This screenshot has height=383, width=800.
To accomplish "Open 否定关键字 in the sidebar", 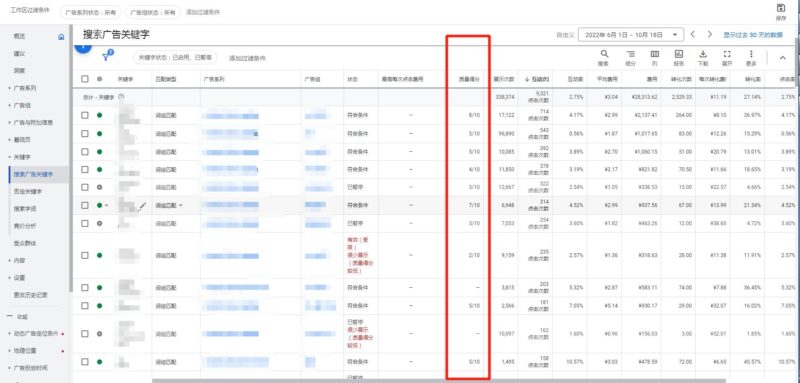I will click(x=28, y=192).
